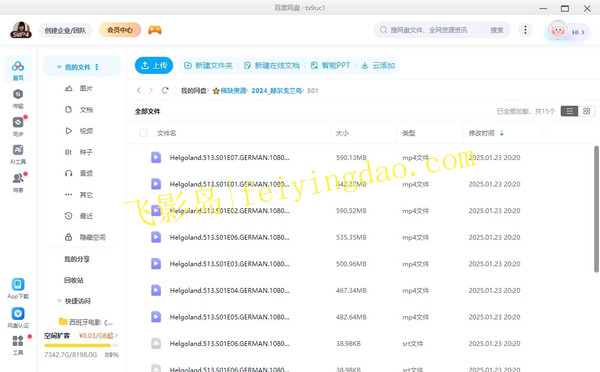Navigate to 我的网盘 breadcrumb
Image resolution: width=600 pixels, height=372 pixels.
pyautogui.click(x=194, y=91)
